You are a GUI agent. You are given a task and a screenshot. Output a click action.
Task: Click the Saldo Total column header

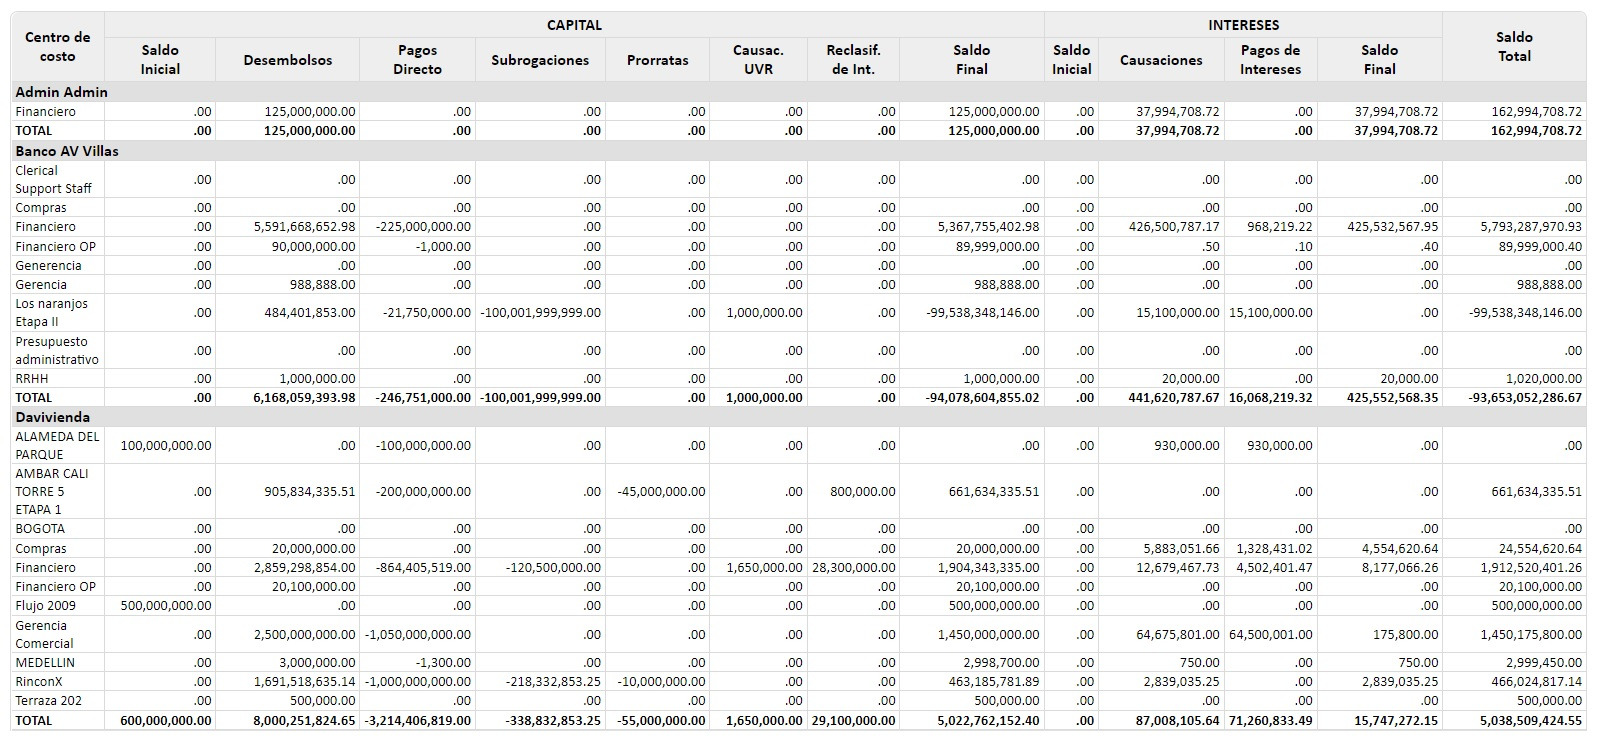[1514, 47]
